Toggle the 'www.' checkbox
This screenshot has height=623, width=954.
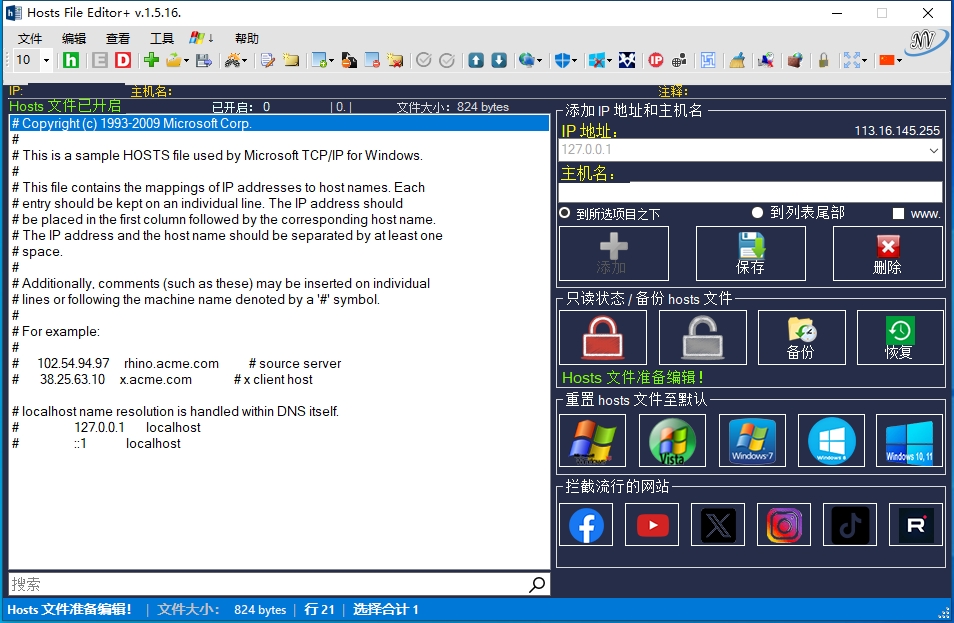pyautogui.click(x=898, y=214)
